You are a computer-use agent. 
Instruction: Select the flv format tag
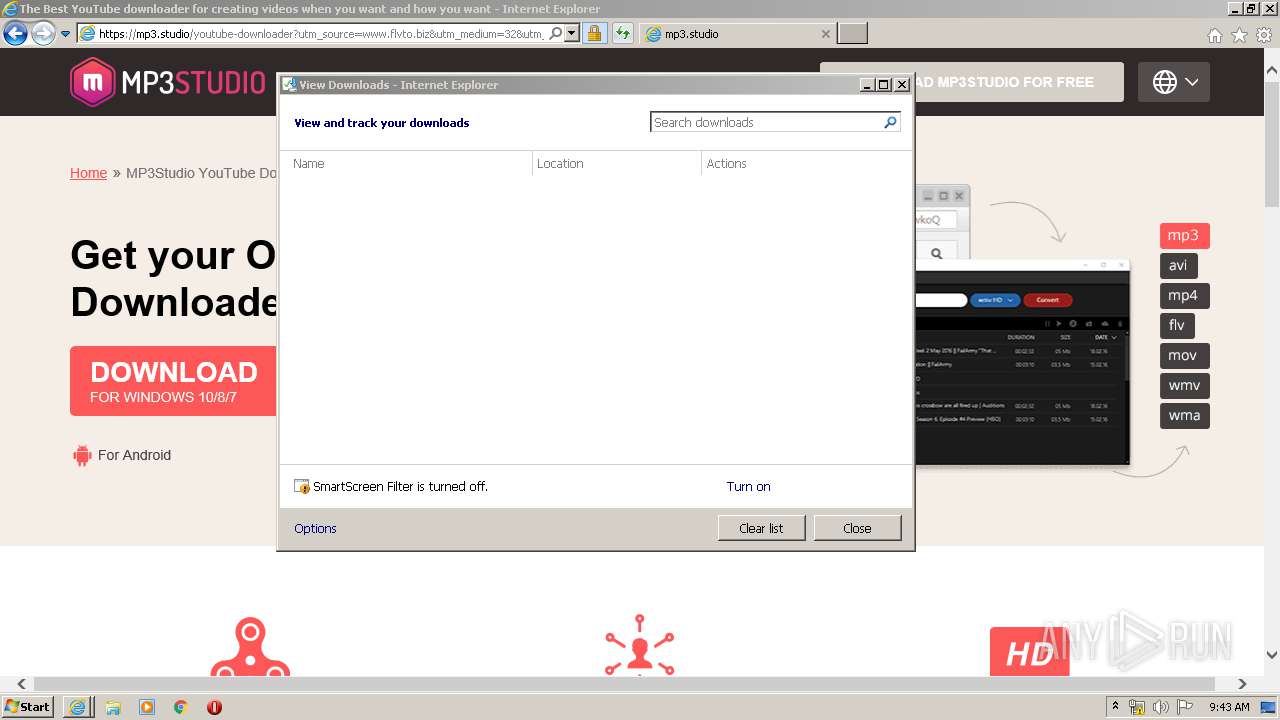tap(1177, 326)
